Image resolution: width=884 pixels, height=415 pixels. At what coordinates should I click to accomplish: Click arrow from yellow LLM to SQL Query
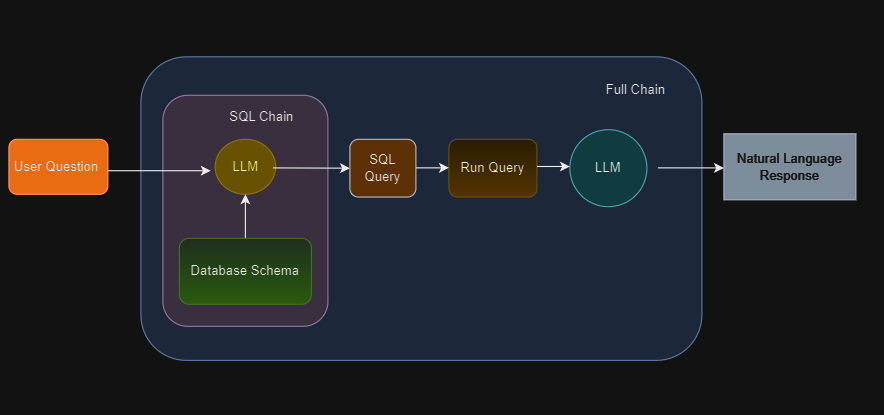[310, 168]
